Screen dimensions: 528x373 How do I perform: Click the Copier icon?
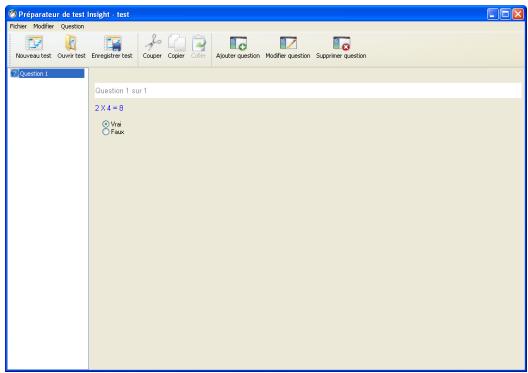click(176, 43)
